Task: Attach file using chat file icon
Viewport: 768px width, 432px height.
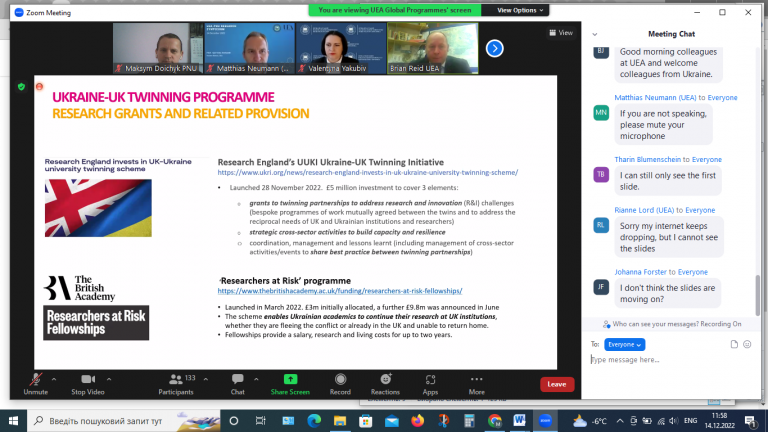Action: point(734,344)
